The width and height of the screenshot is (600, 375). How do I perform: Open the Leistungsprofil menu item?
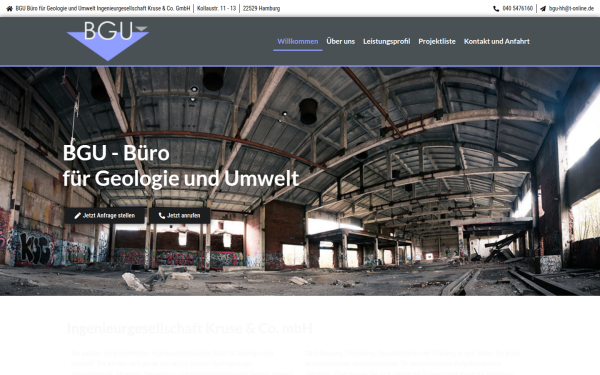tap(386, 41)
